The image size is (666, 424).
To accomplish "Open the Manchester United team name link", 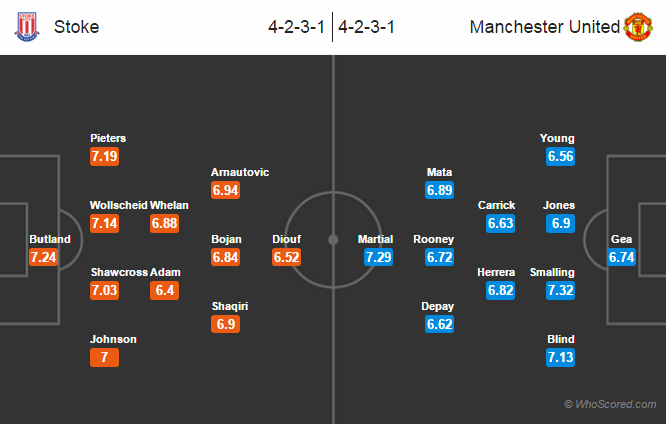I will [x=544, y=27].
